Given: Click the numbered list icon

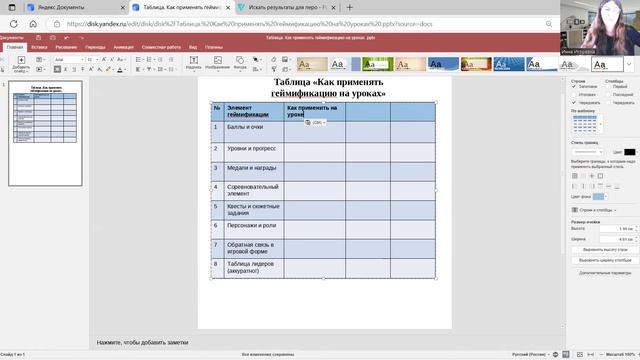Looking at the screenshot, I should coord(149,60).
